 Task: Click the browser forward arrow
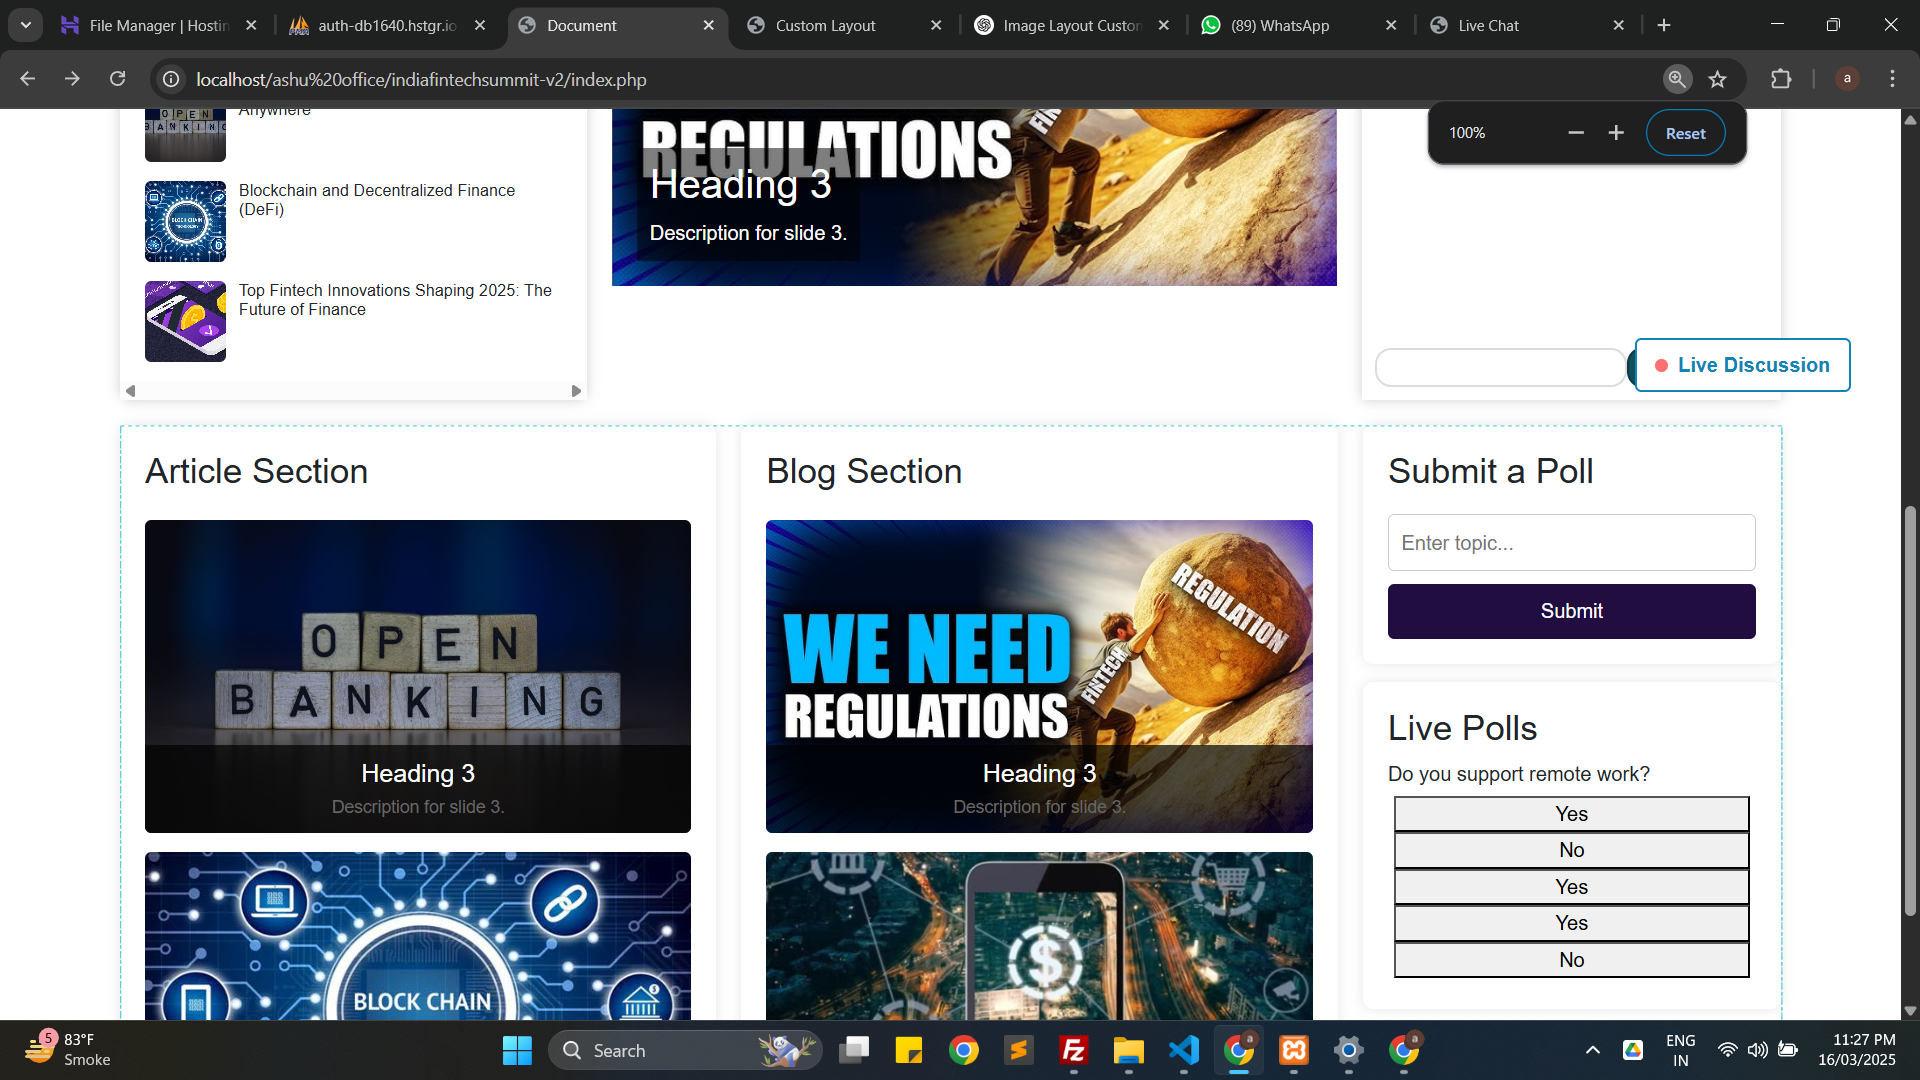(x=72, y=79)
